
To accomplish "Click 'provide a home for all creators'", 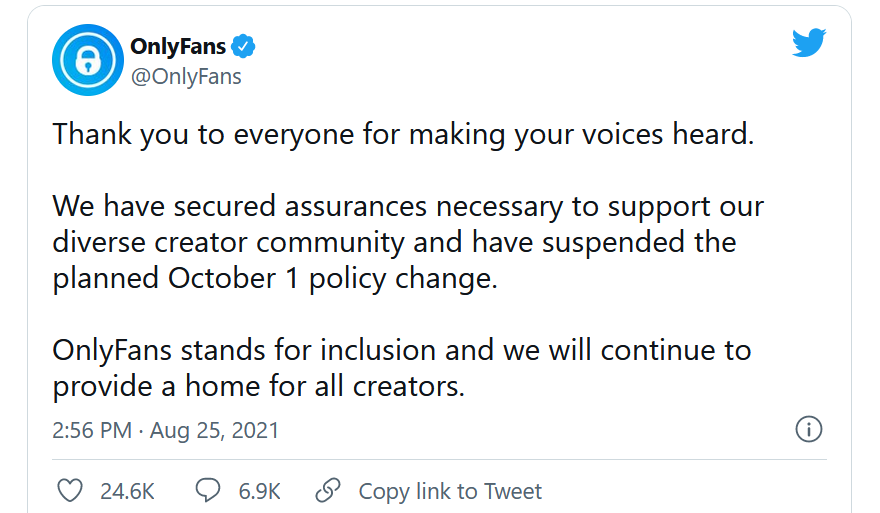I will click(x=259, y=386).
